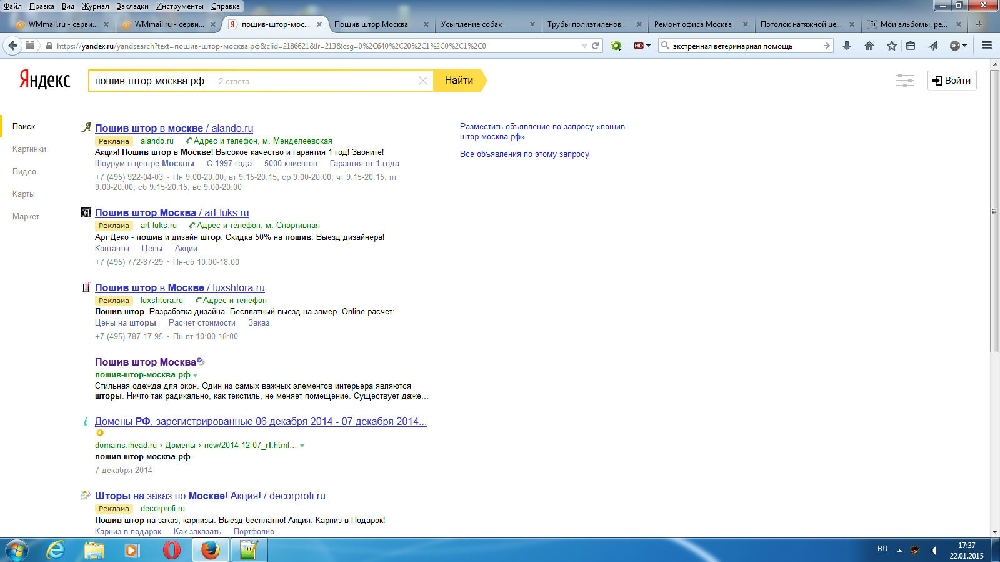The image size is (1000, 562).
Task: Reload the page using the refresh icon
Action: click(596, 46)
